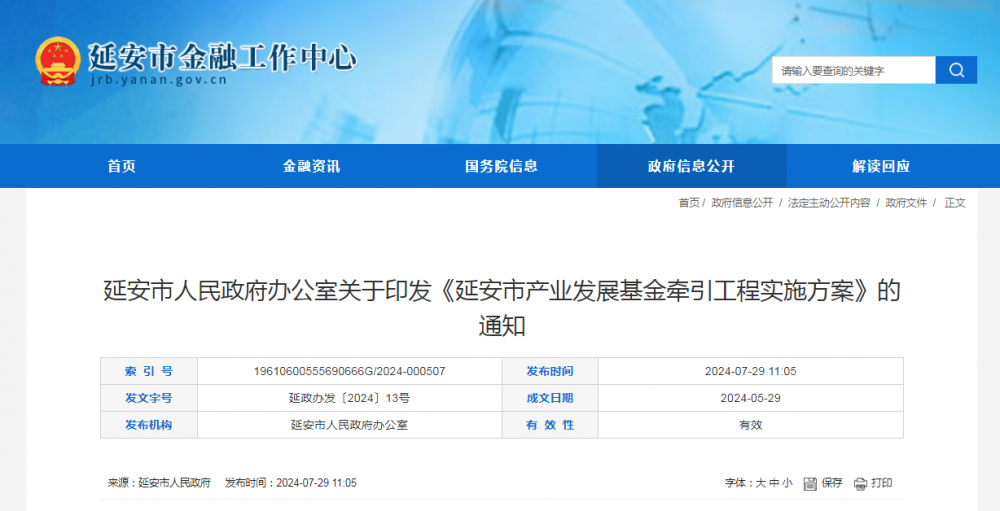Viewport: 1000px width, 511px height.
Task: Click the magnifier search icon button
Action: pos(956,70)
